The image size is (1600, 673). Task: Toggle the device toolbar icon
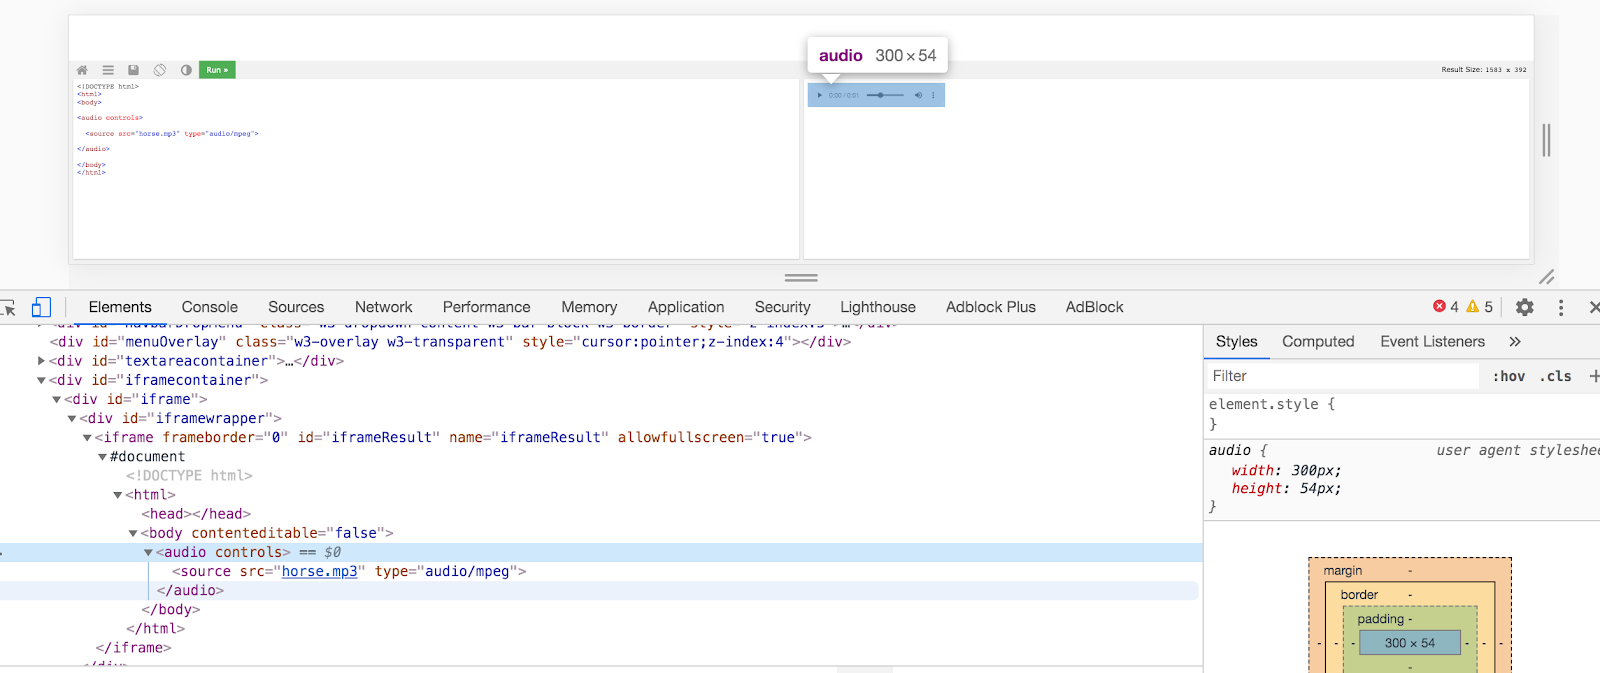click(x=41, y=307)
